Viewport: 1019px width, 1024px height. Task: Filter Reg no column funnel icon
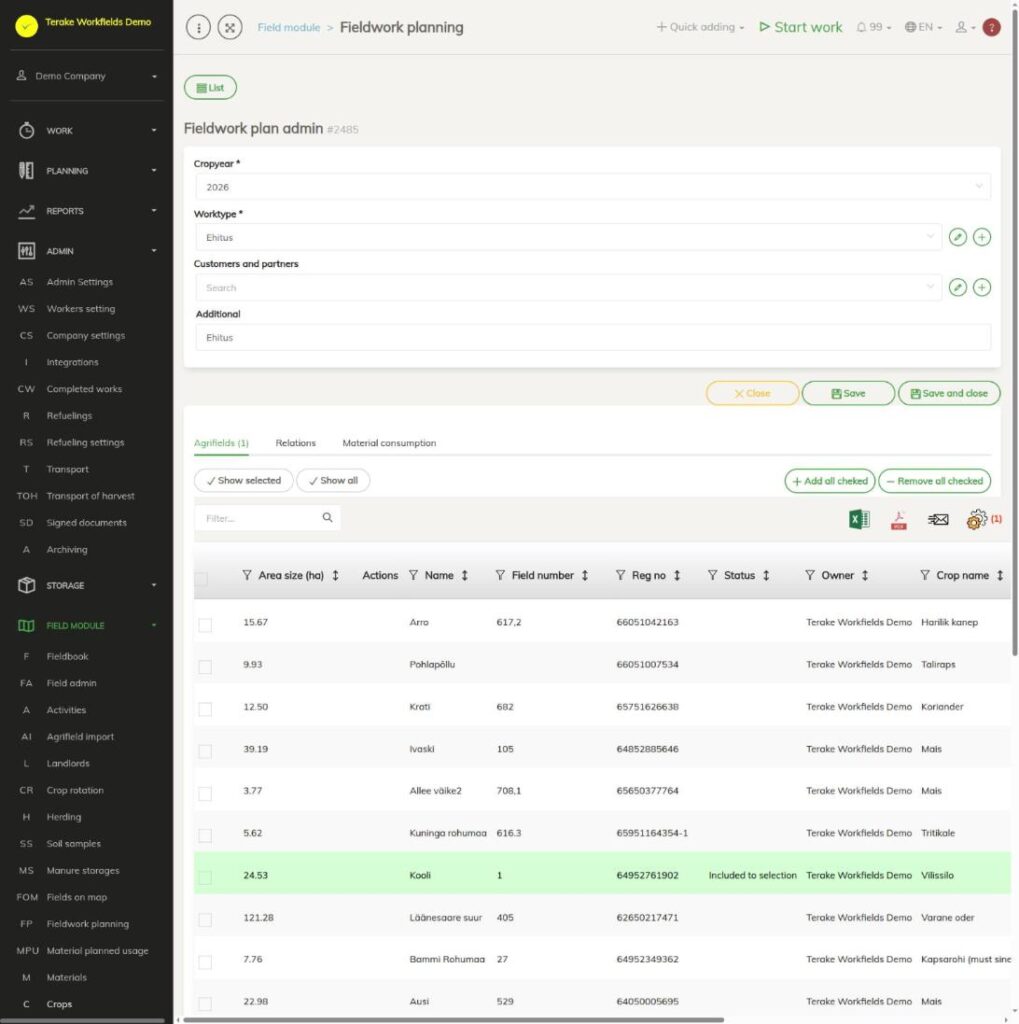621,575
